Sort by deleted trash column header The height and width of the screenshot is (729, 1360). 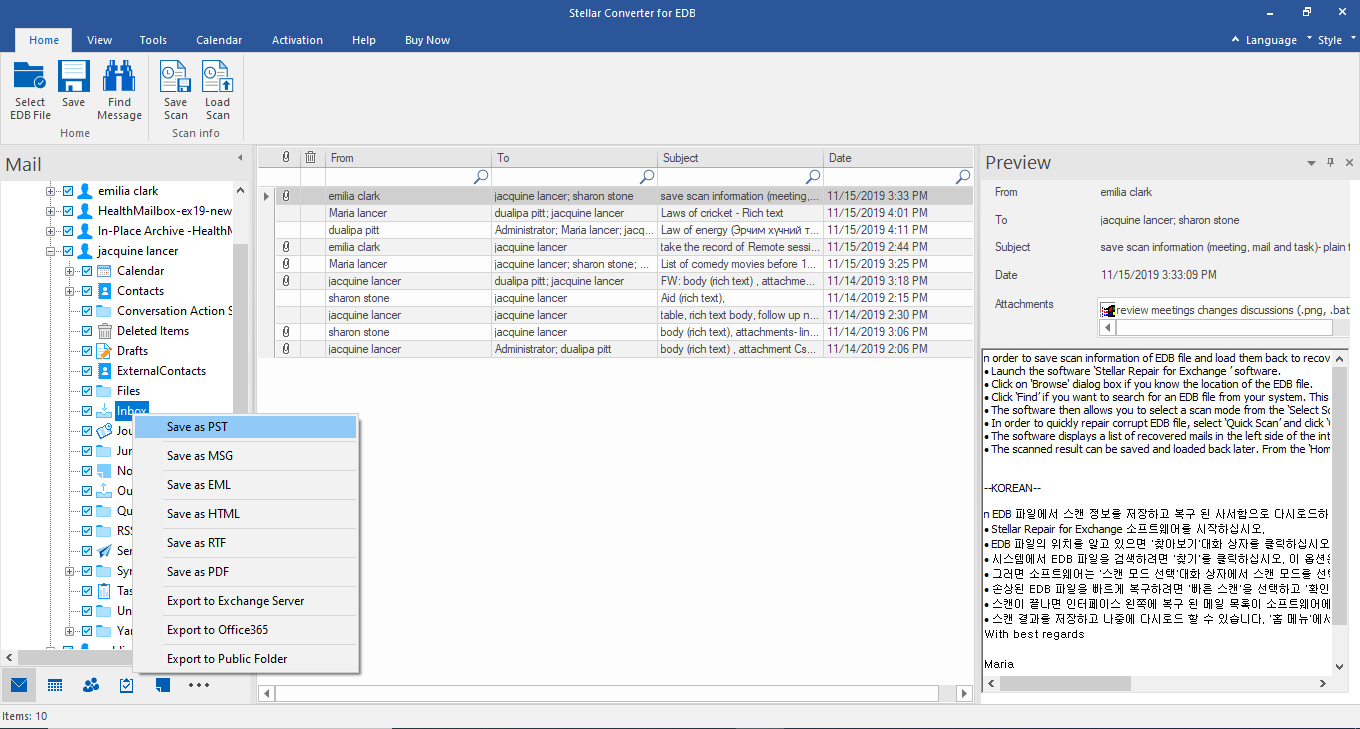tap(311, 157)
